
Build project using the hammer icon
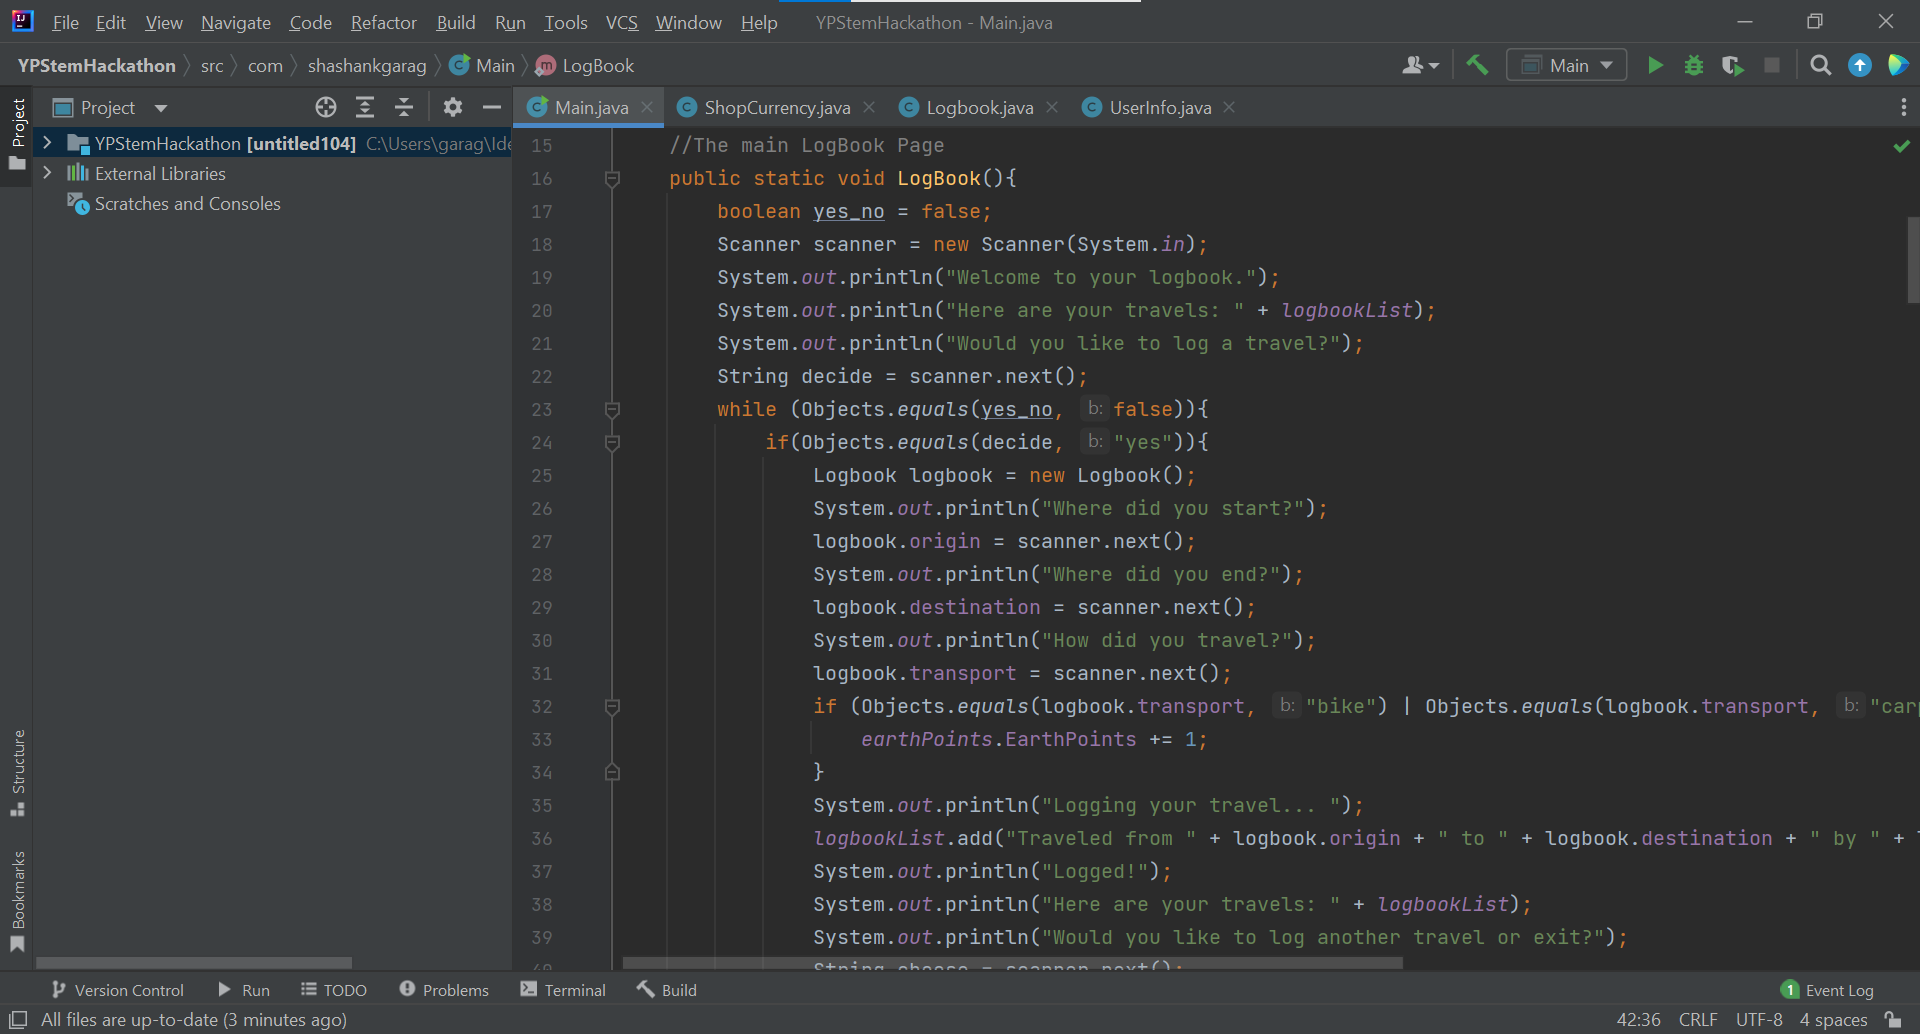1477,66
